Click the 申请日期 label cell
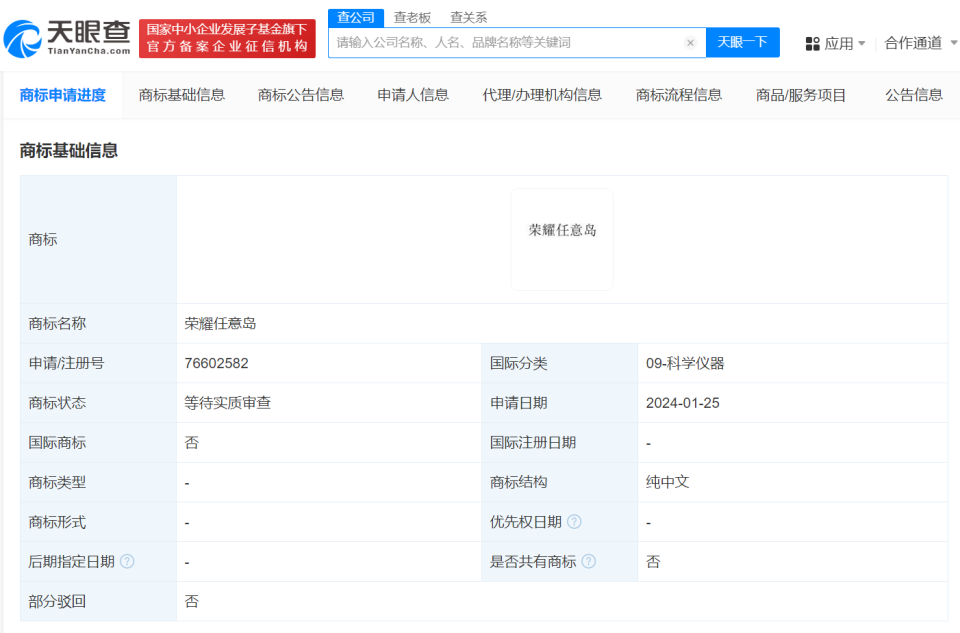This screenshot has height=633, width=960. [560, 403]
